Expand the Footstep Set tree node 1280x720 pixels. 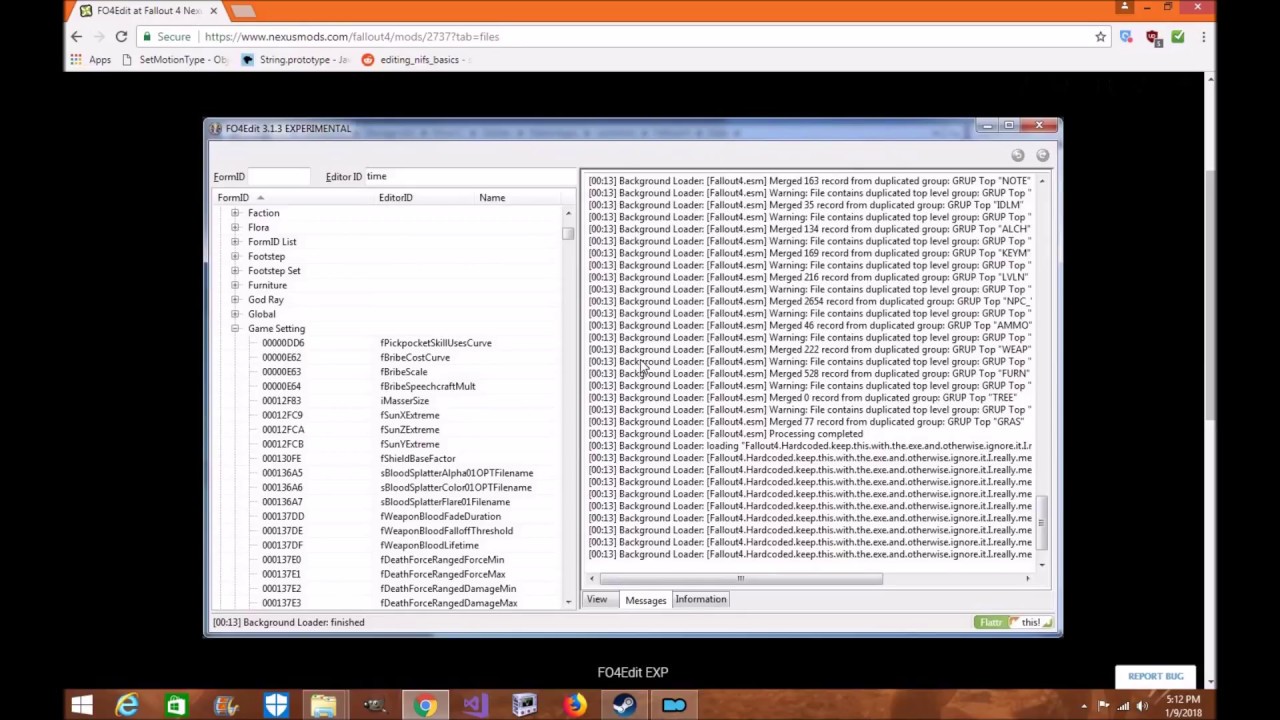235,271
